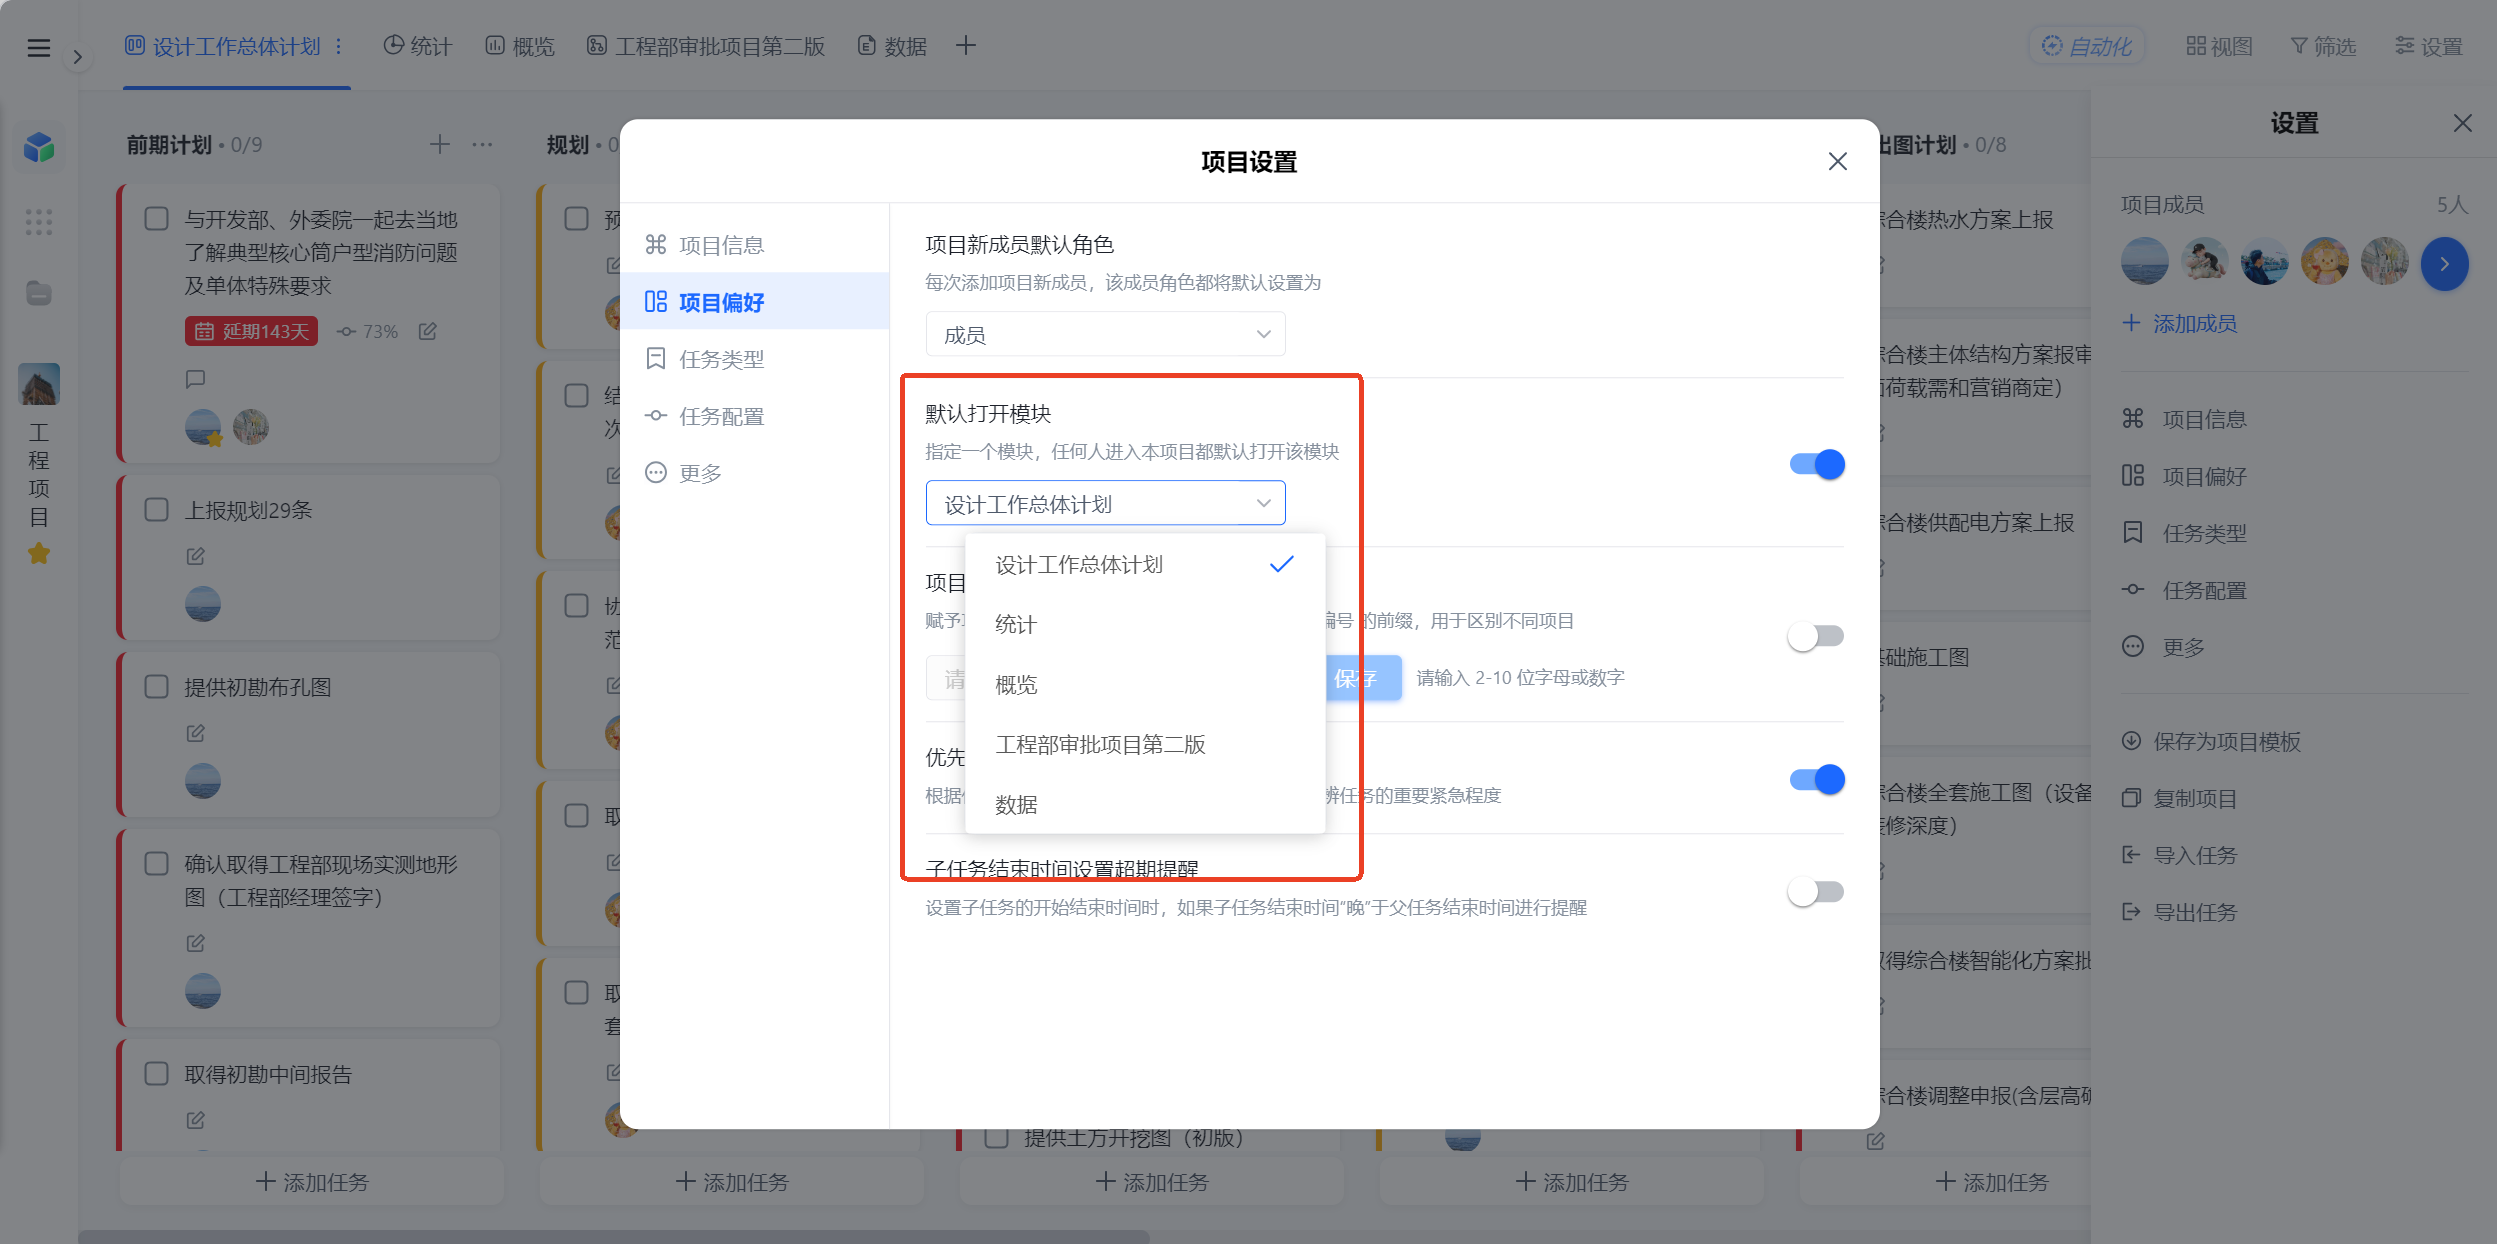Open 前期计划 column more options
Screen dimensions: 2497x1244
[x=482, y=145]
